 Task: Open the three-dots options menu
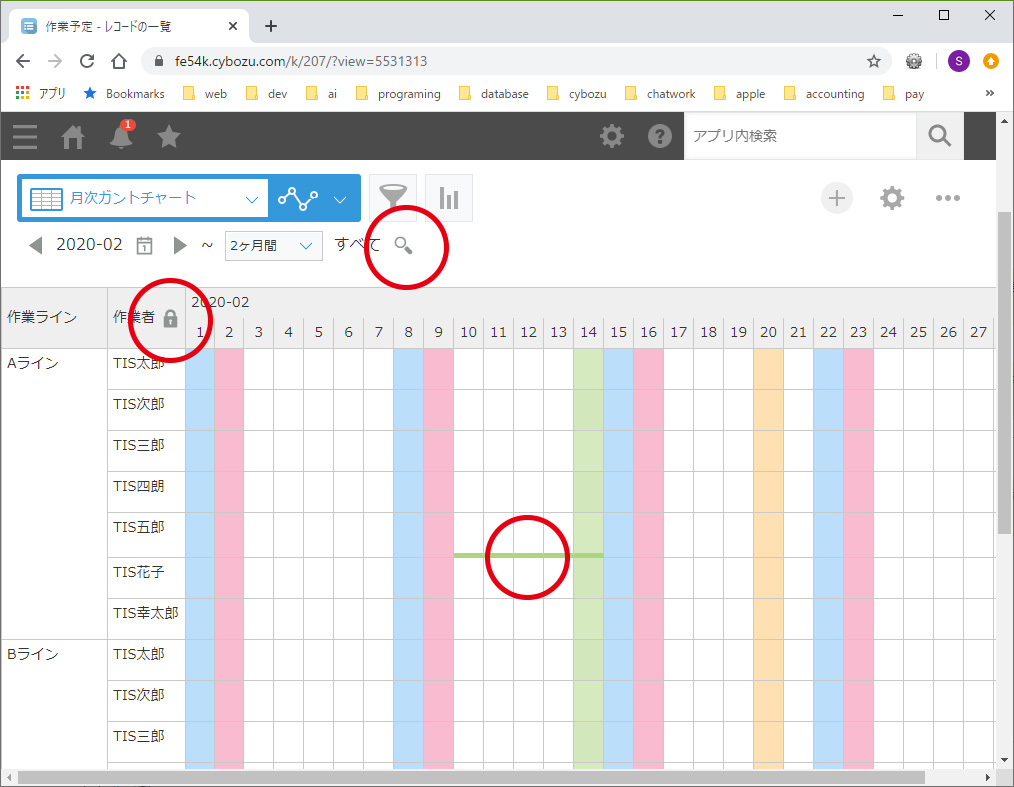click(947, 198)
